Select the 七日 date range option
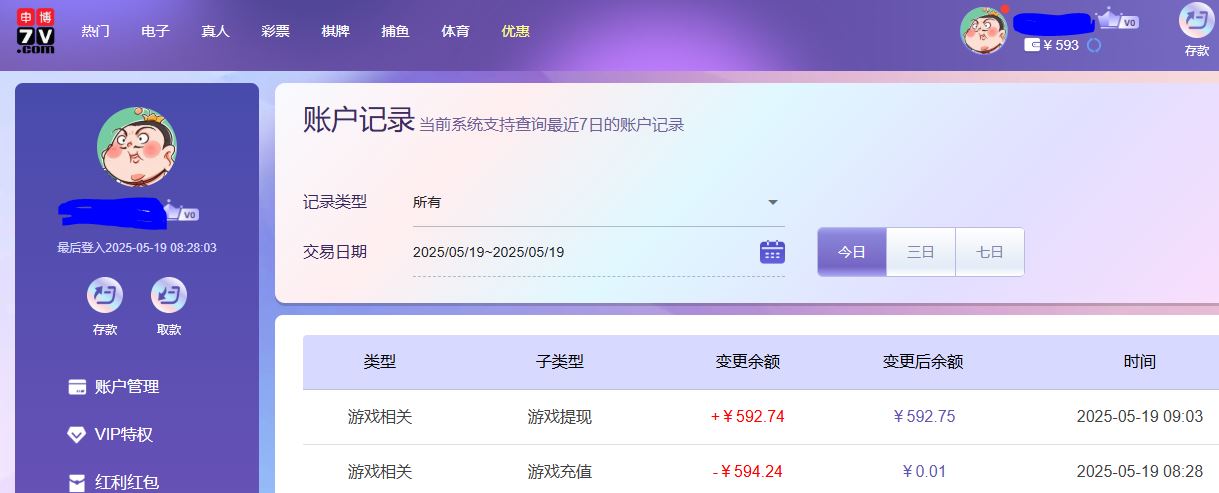 coord(989,252)
